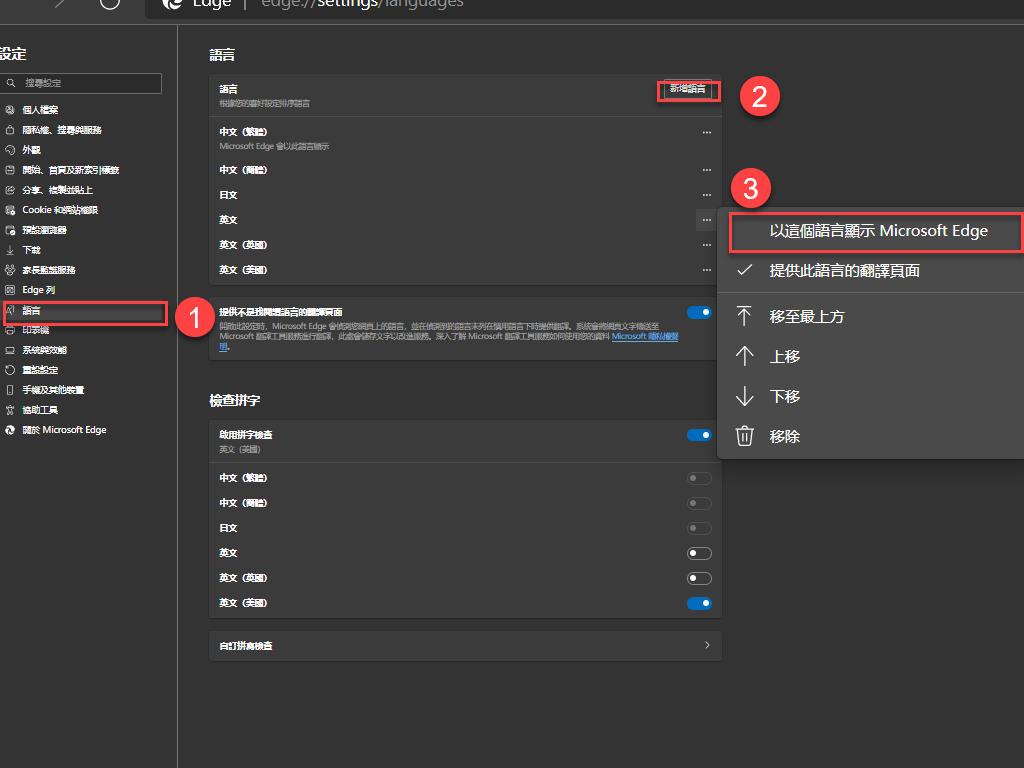Image resolution: width=1024 pixels, height=768 pixels.
Task: Select 移至最上方 in context menu
Action: pos(871,317)
